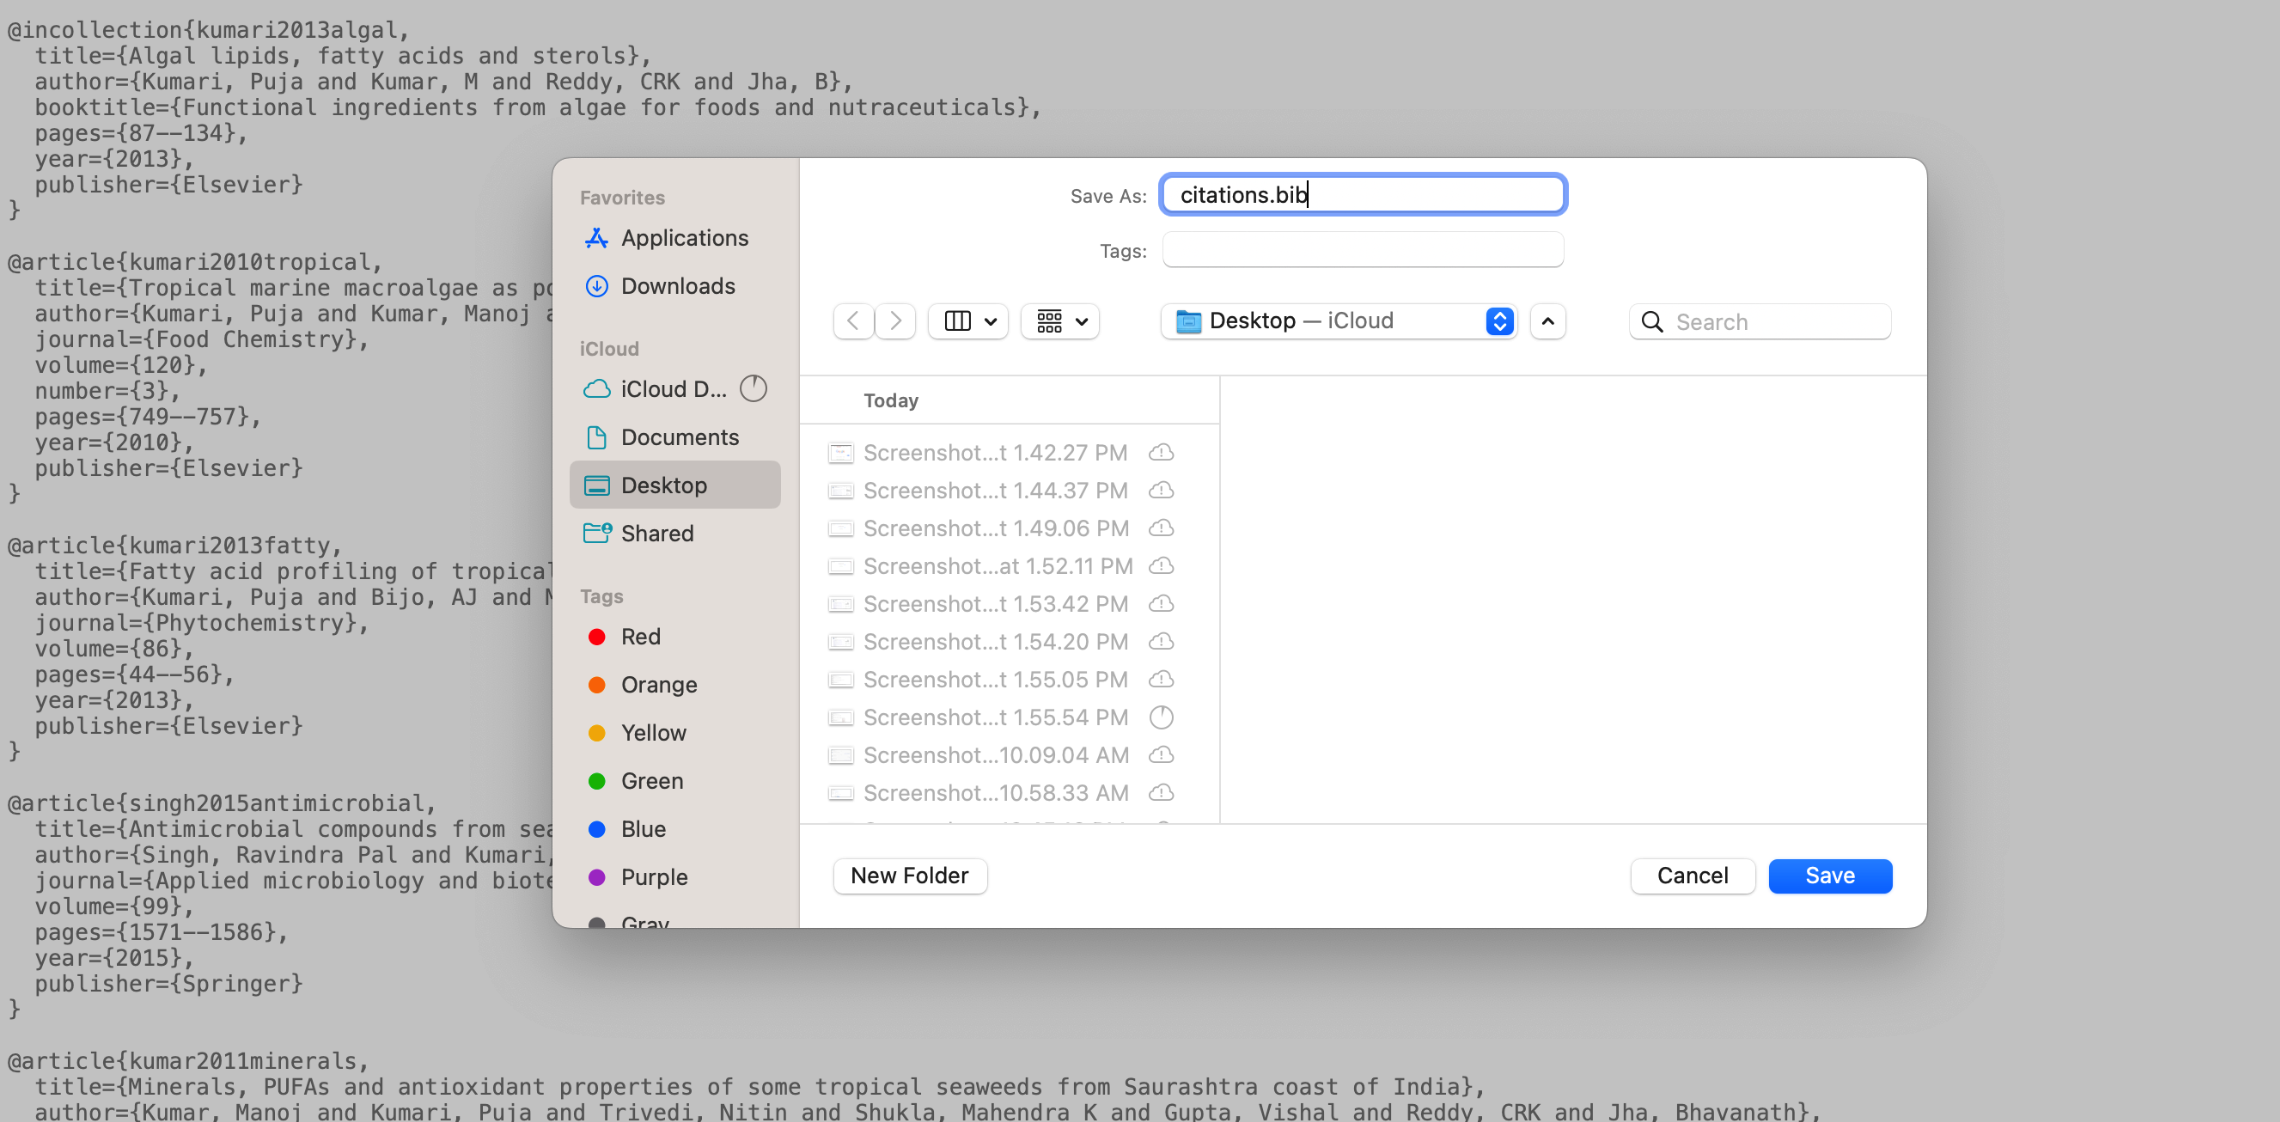Click @article{kumari2013fatty entry in editor
Image resolution: width=2280 pixels, height=1122 pixels.
(x=175, y=546)
